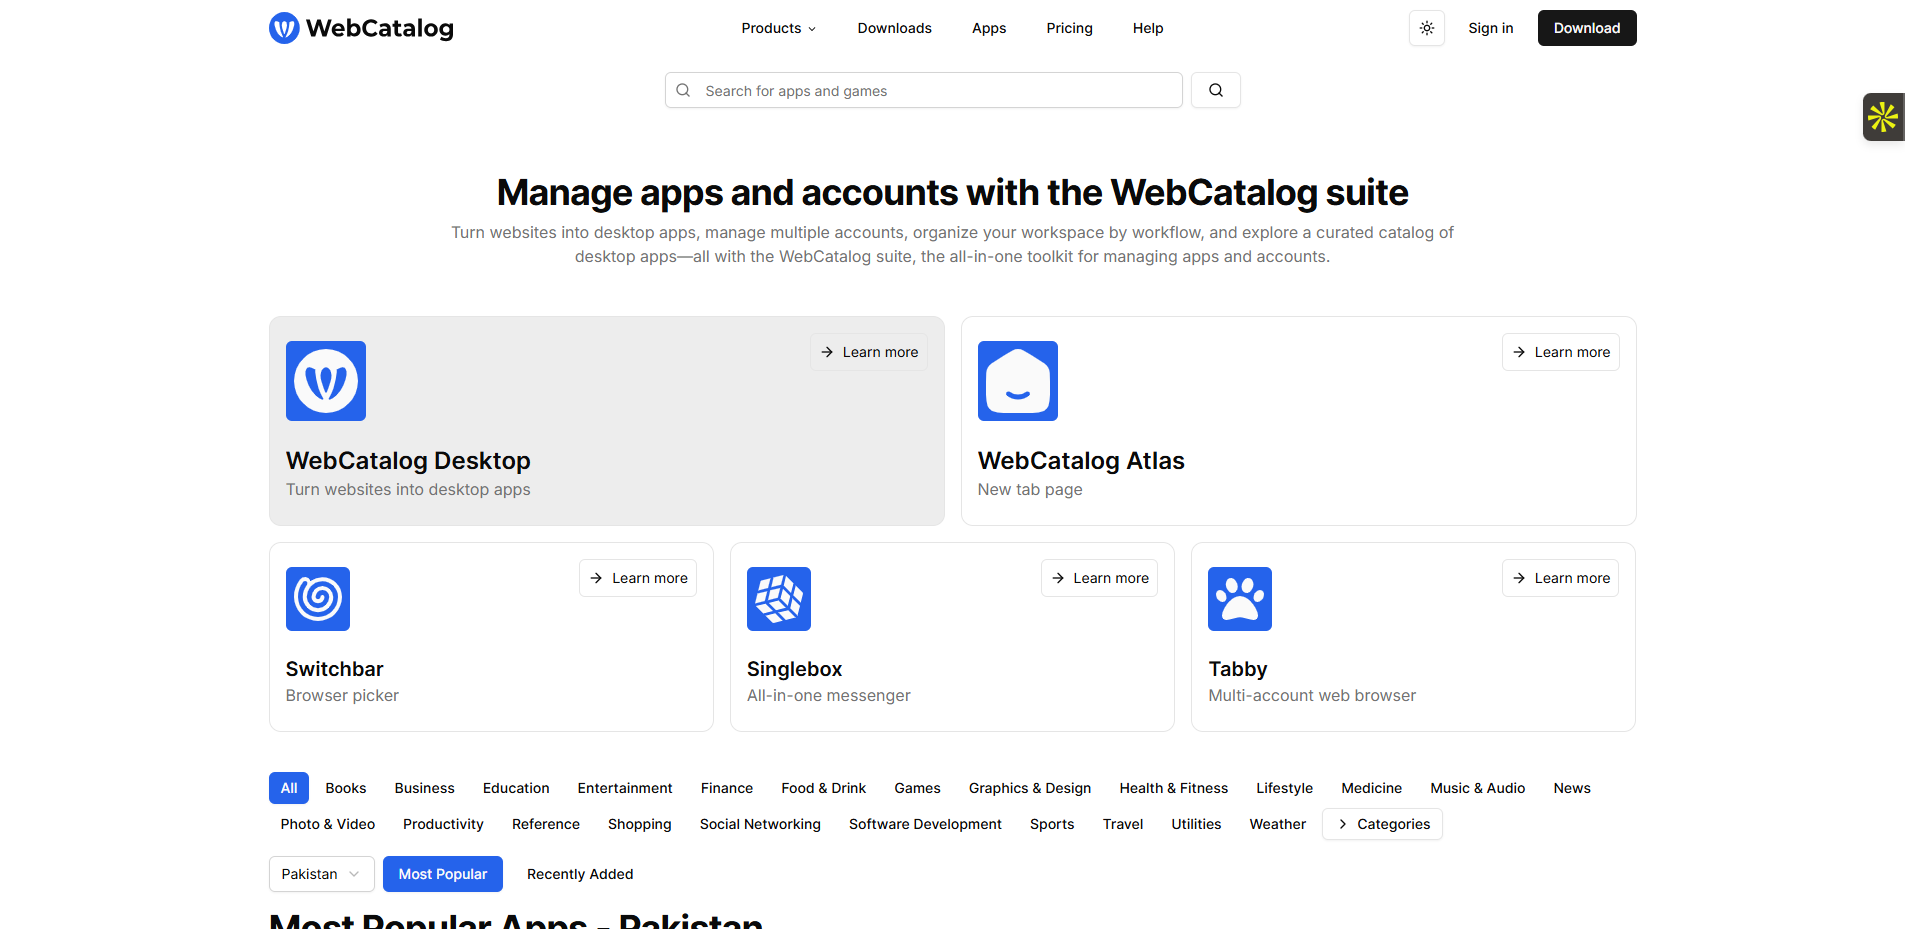Toggle light/dark theme with sun icon
The height and width of the screenshot is (929, 1905).
1426,28
